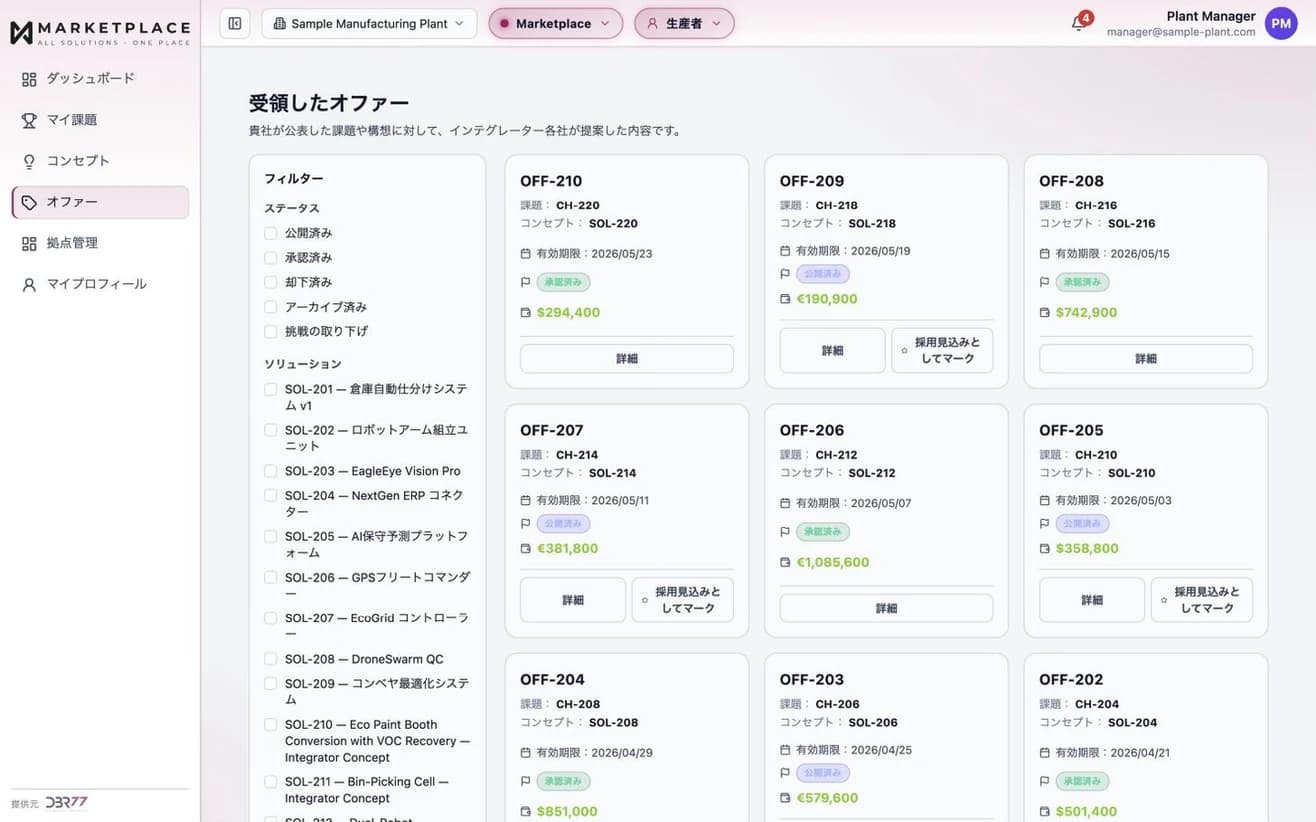Click the OFF-204 card title
This screenshot has width=1316, height=822.
[552, 680]
